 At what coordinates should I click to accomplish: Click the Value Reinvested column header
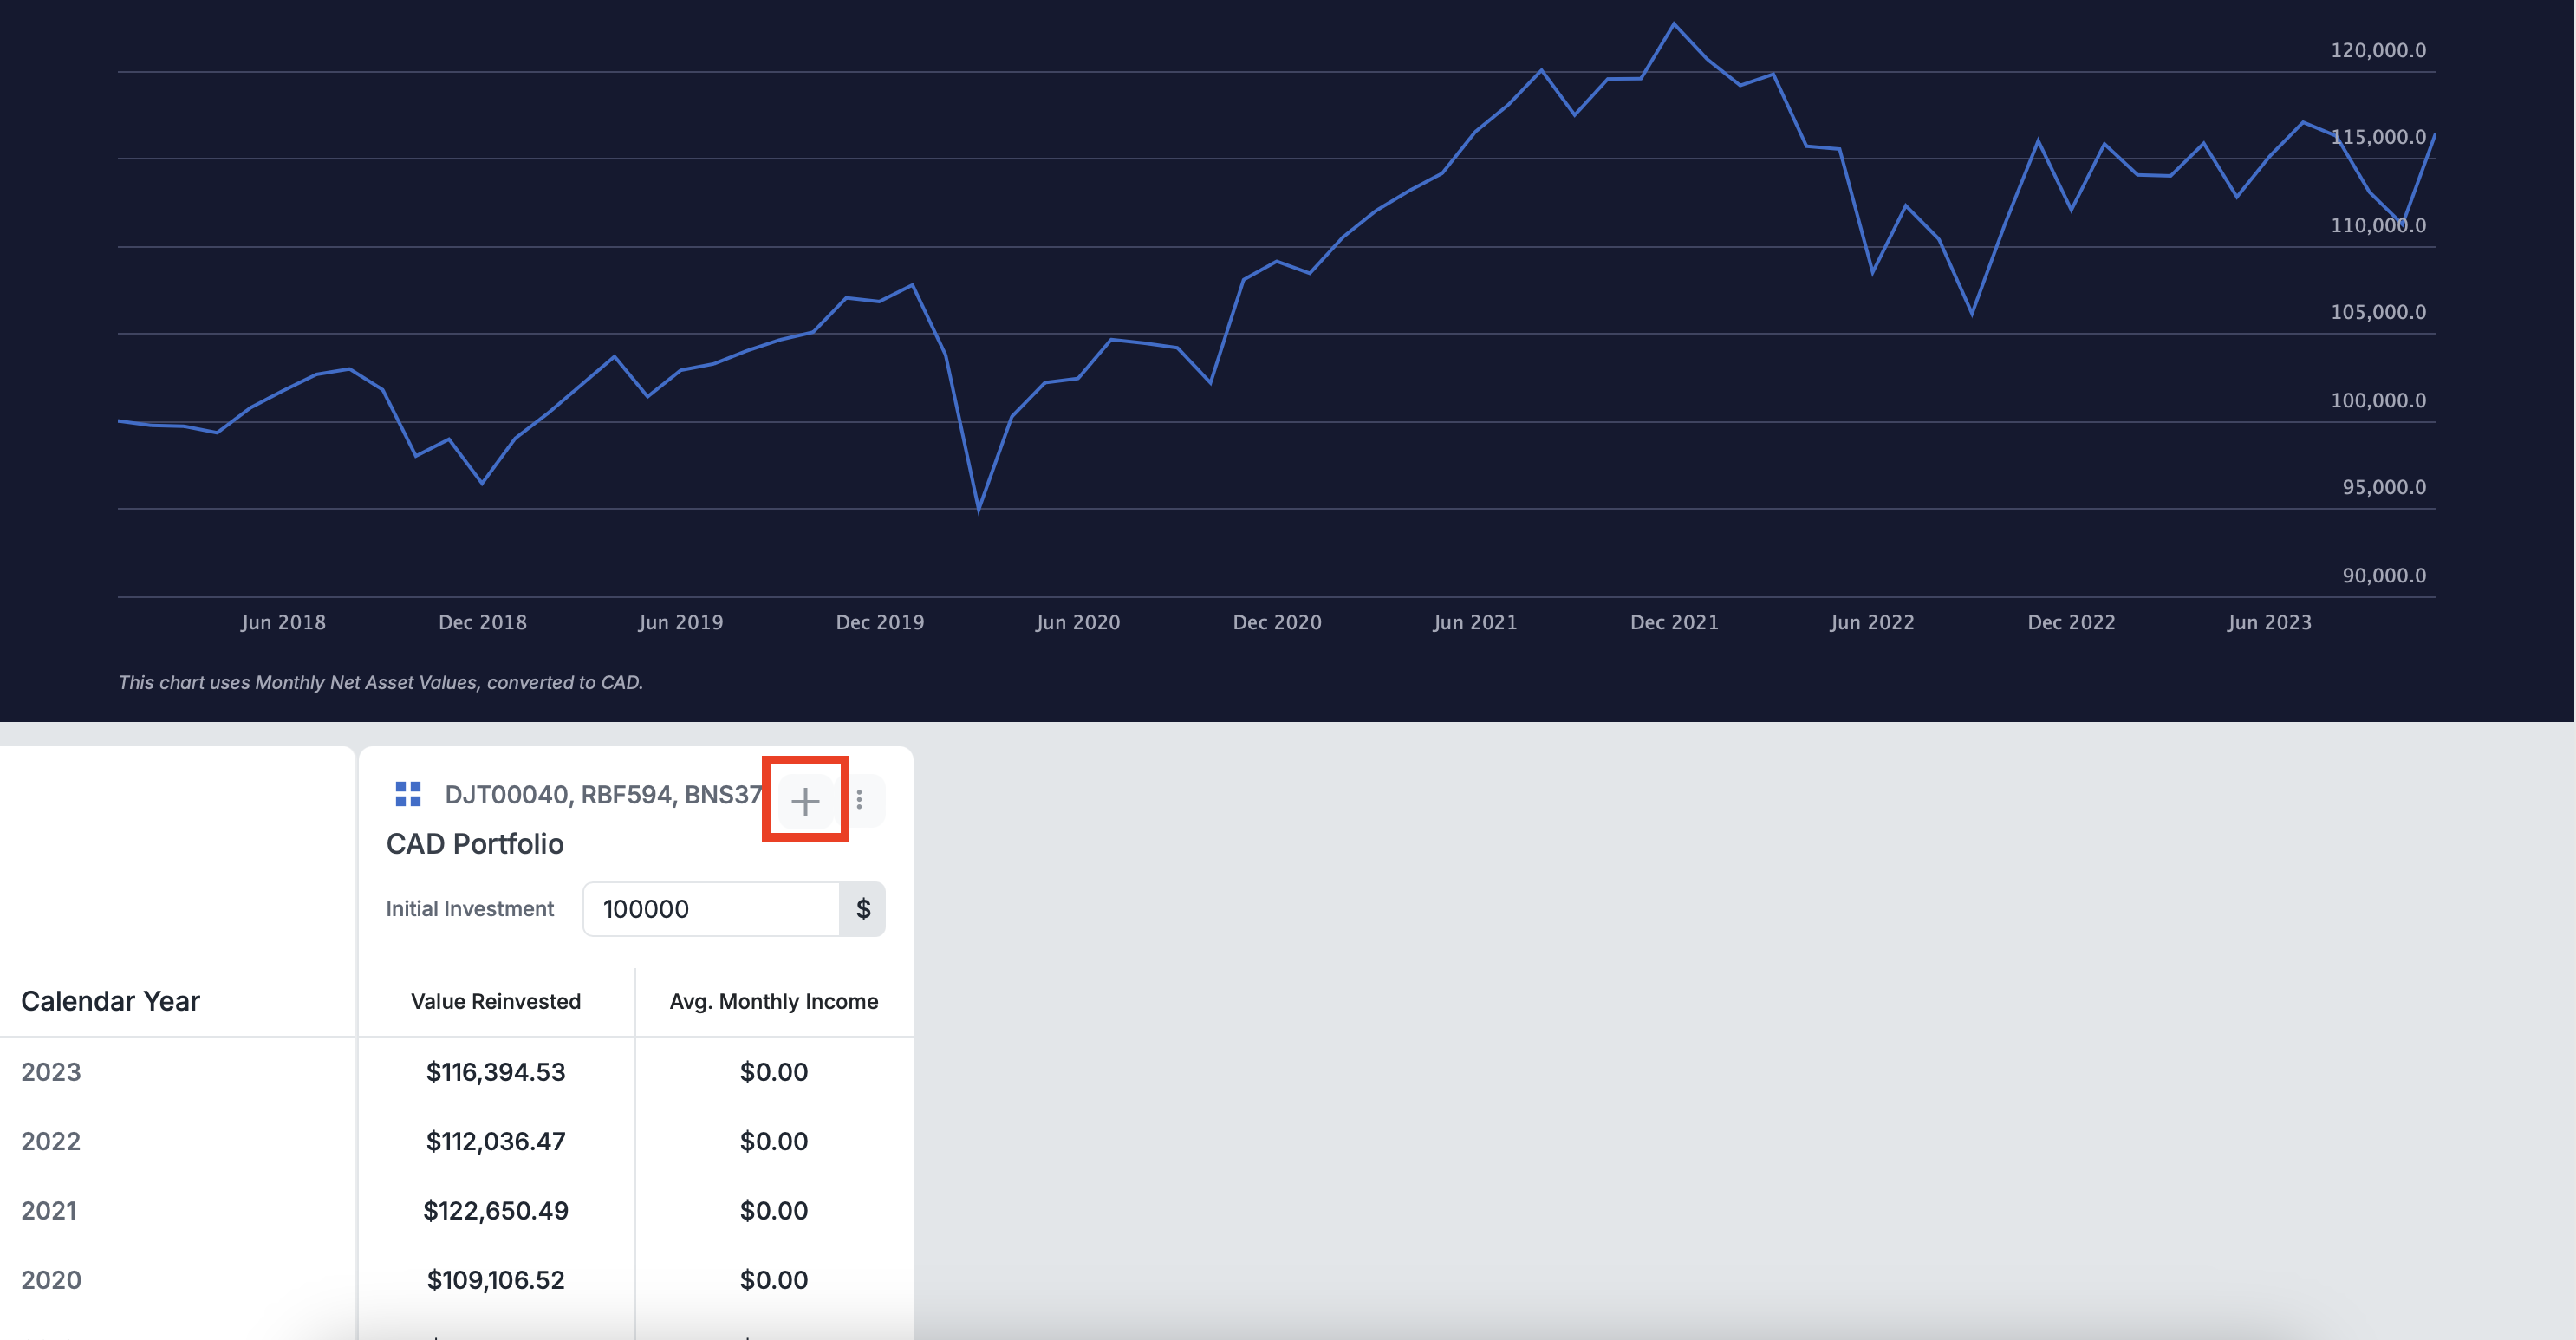[495, 1001]
